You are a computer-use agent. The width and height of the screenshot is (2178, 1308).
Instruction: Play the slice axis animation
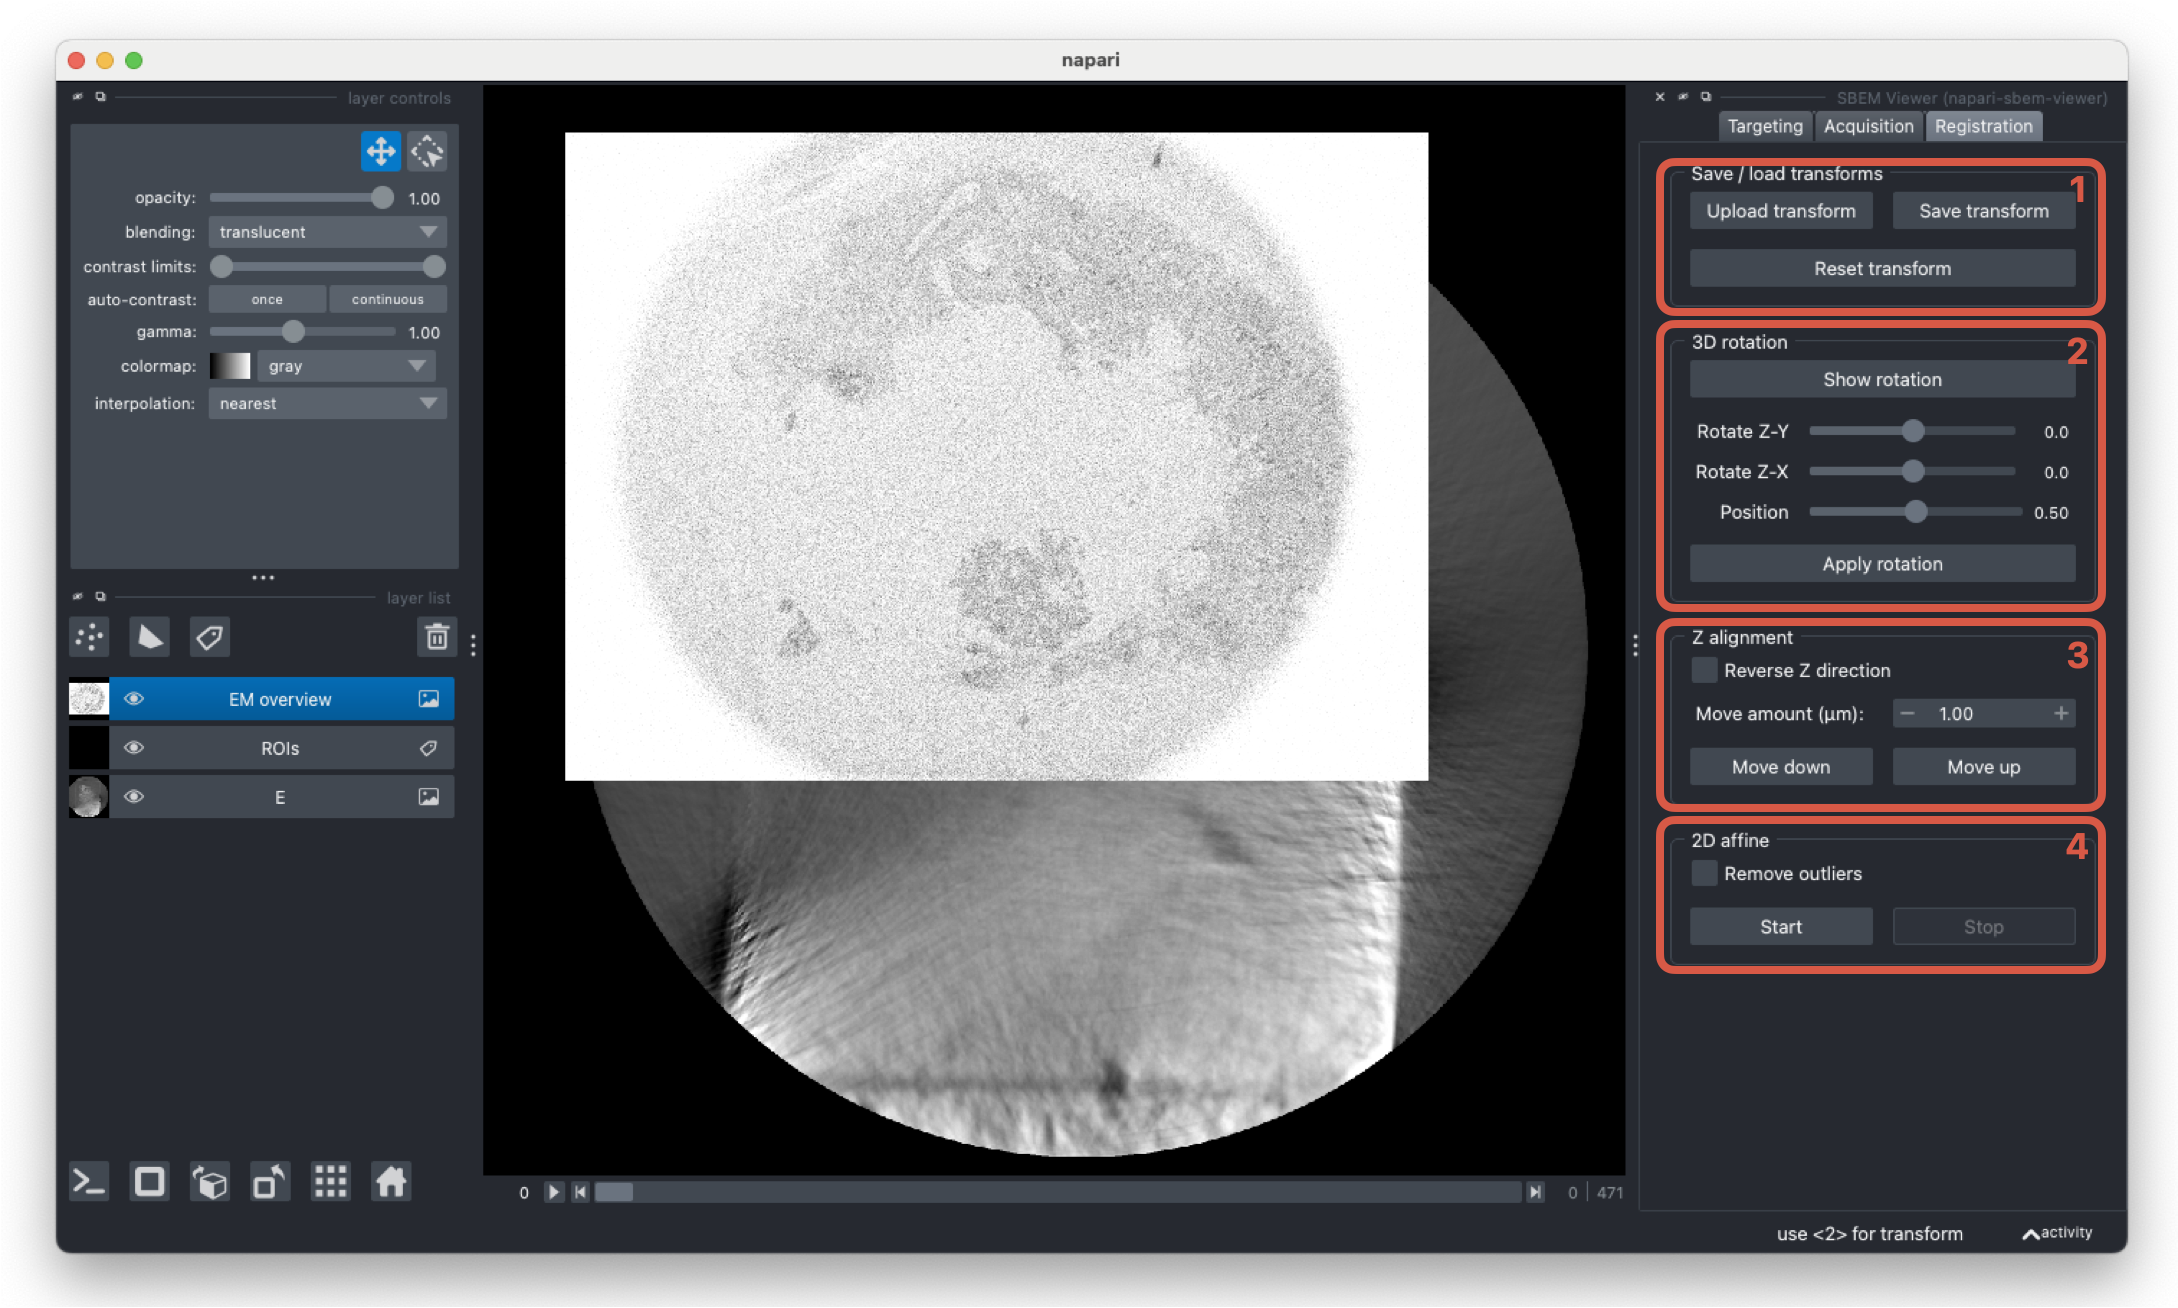(553, 1192)
